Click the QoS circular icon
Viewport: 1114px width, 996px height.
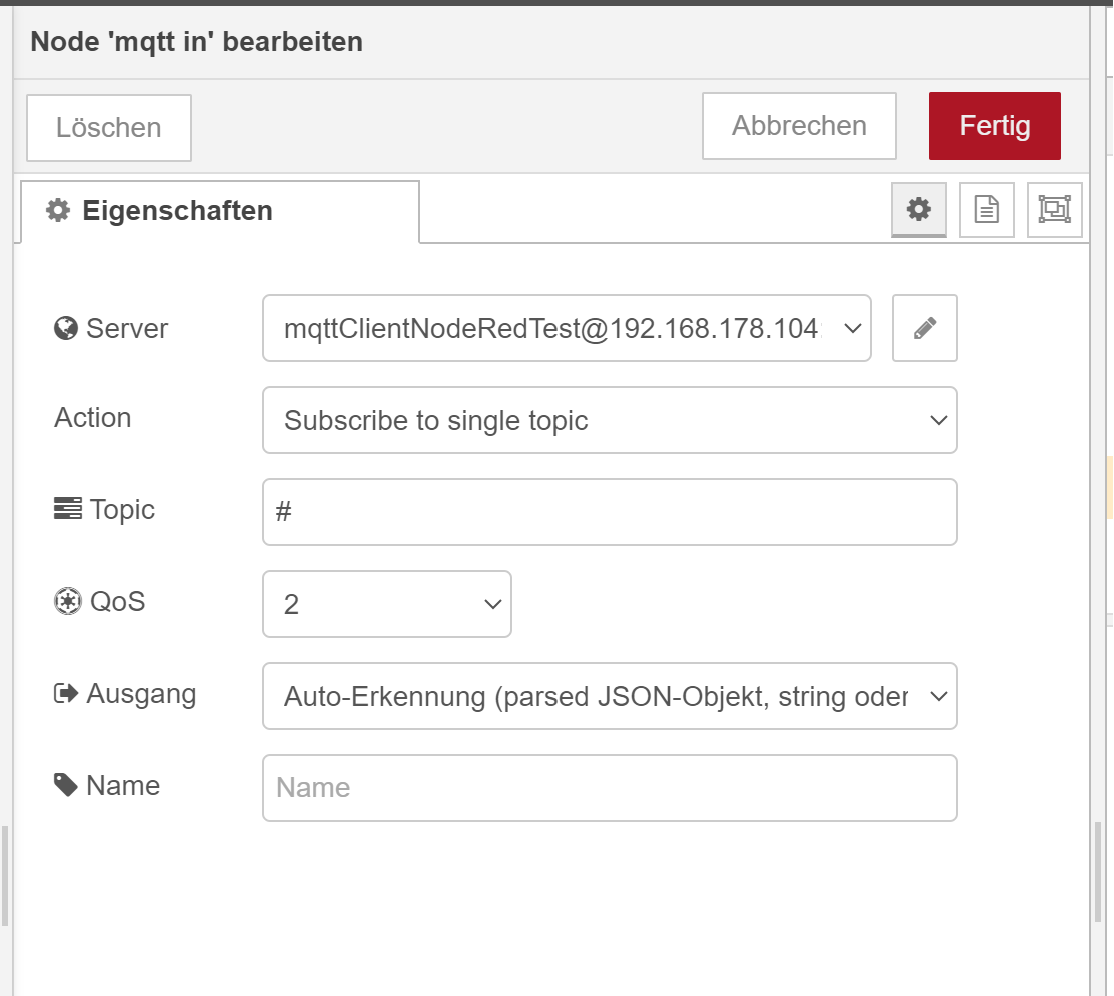[x=66, y=602]
